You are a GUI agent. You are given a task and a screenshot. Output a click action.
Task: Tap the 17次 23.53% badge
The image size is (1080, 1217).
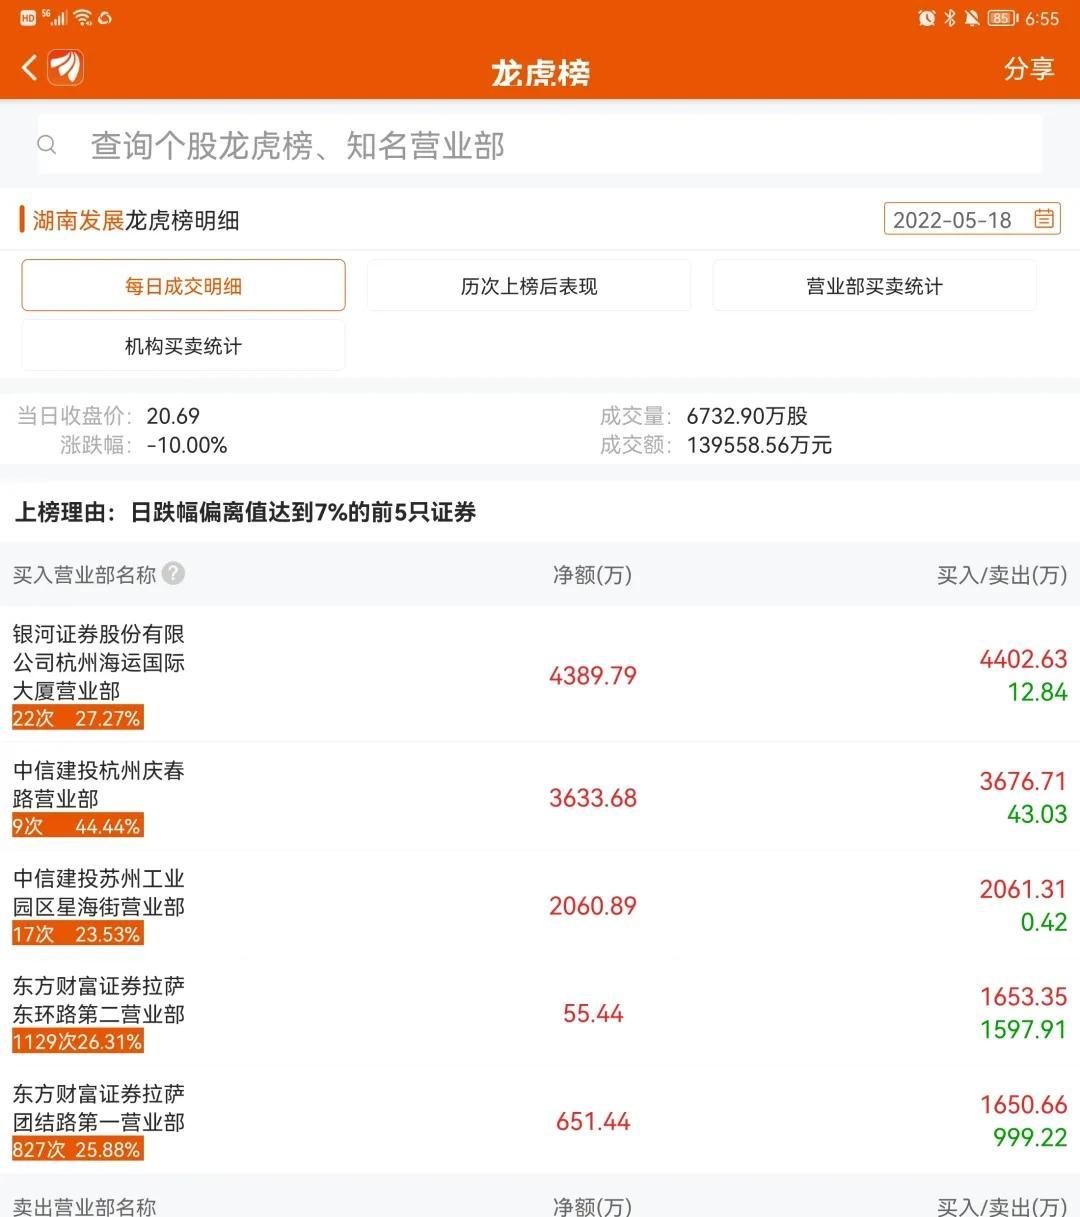coord(77,934)
